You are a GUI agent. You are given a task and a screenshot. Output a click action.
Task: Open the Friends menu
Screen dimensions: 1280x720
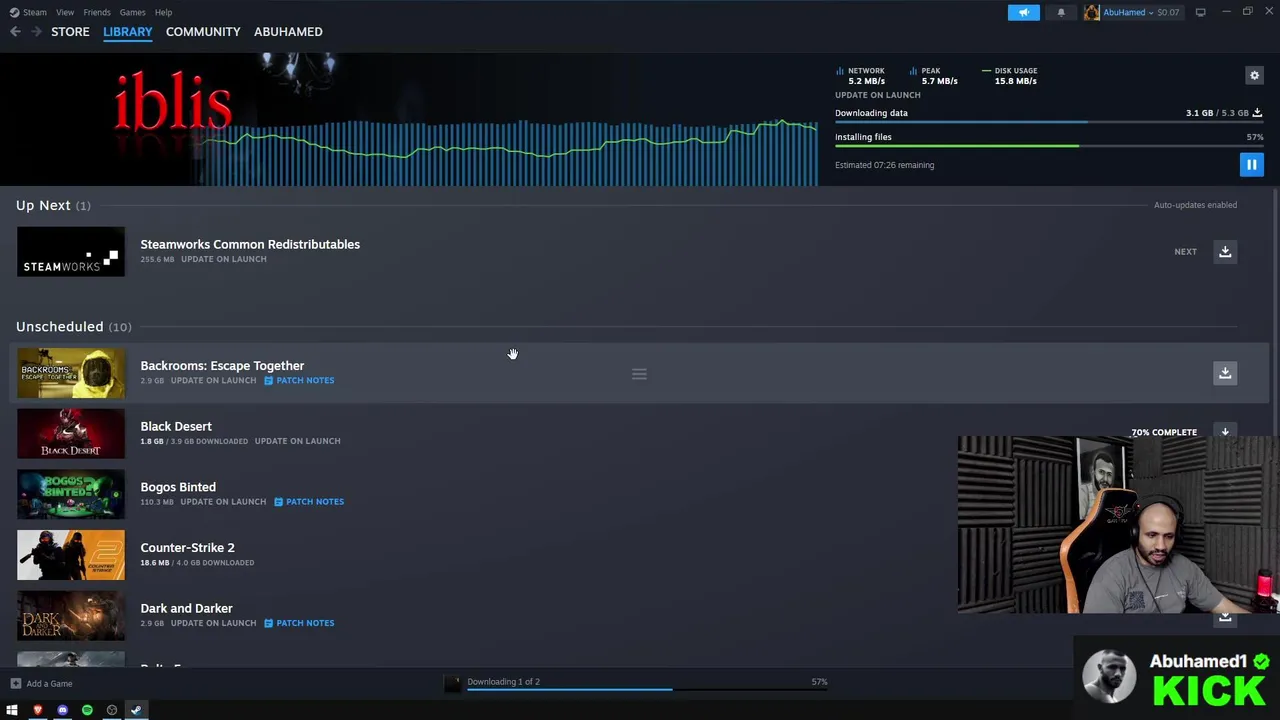(x=97, y=12)
